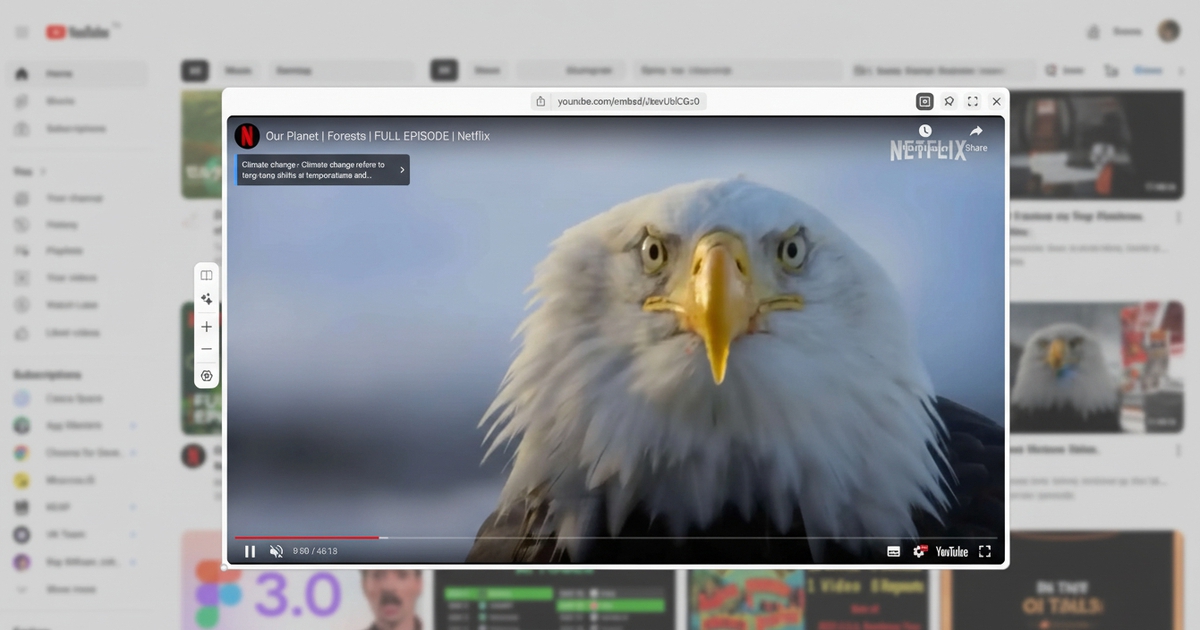The height and width of the screenshot is (630, 1200).
Task: Click the youtube.com embed URL field
Action: 628,101
